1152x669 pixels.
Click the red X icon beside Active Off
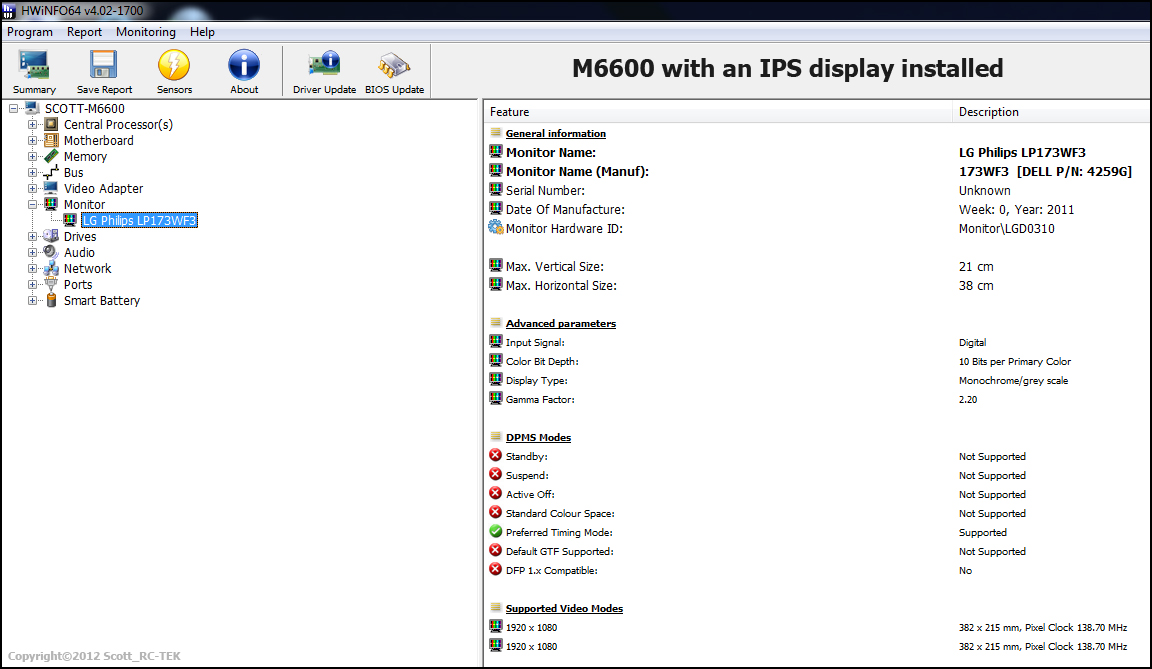click(496, 493)
